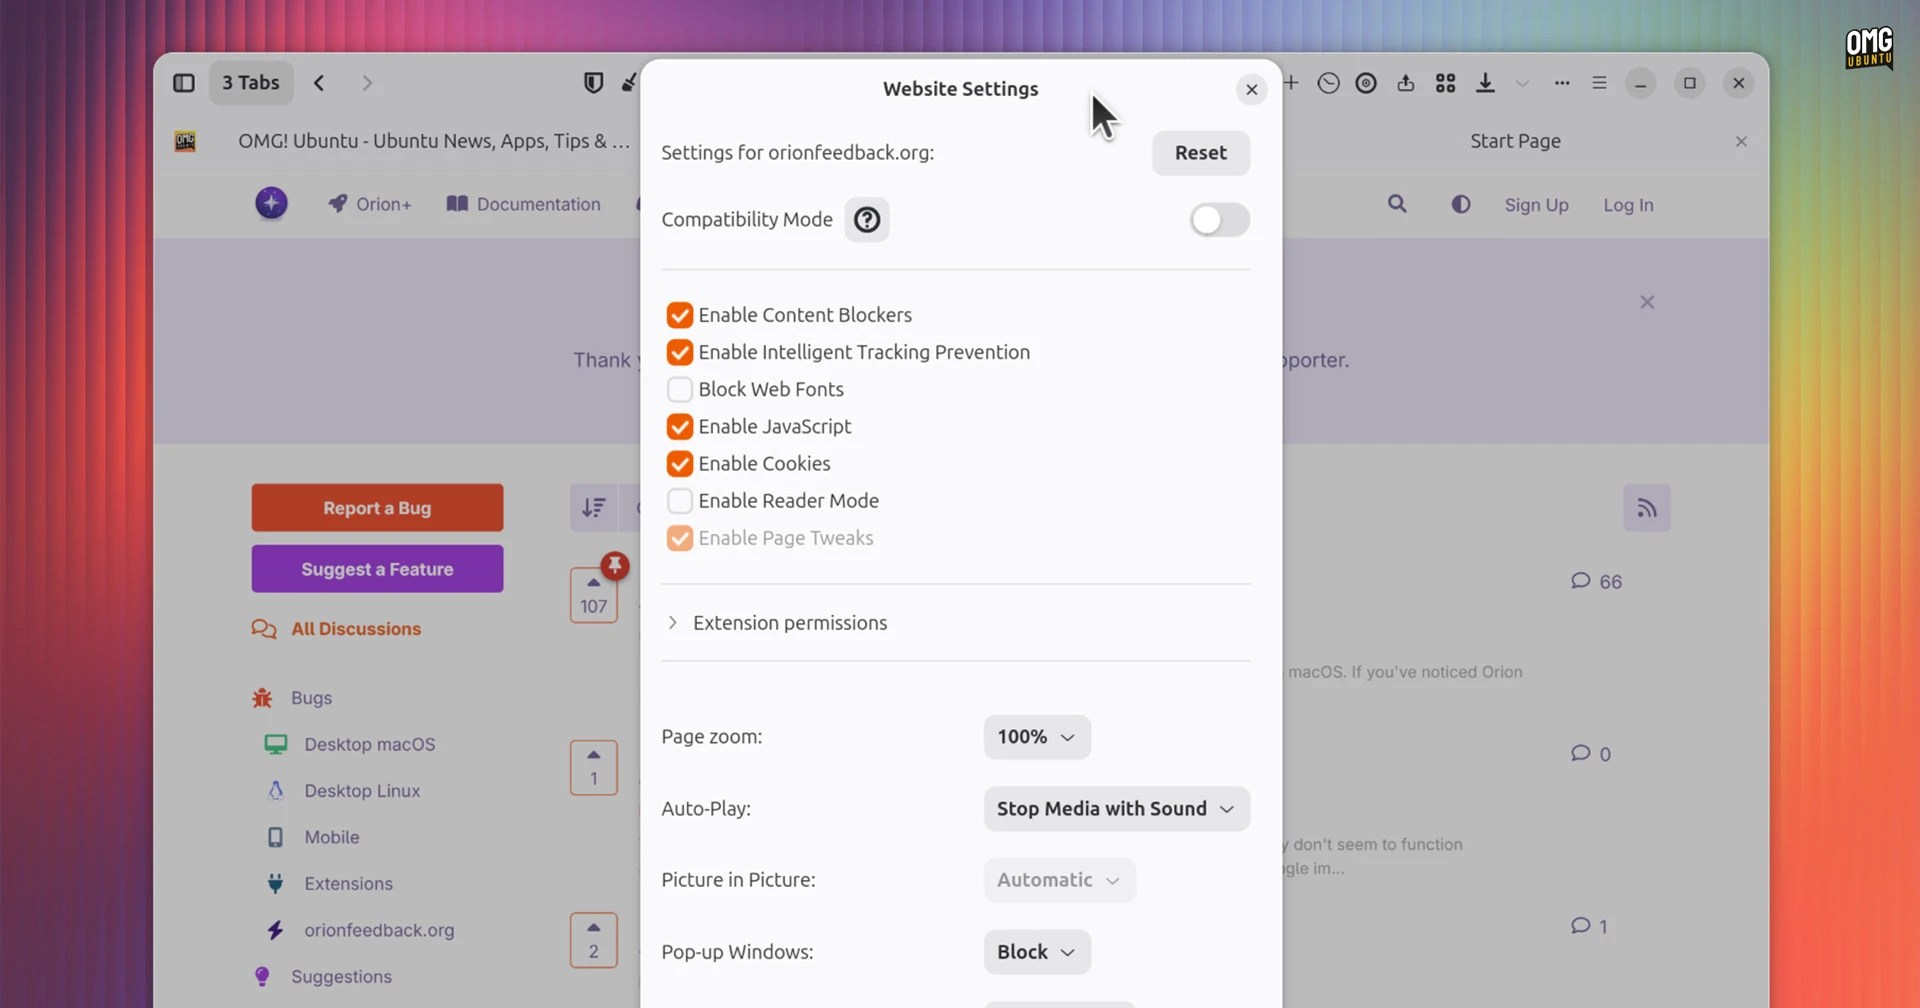Uncheck Enable Intelligent Tracking Prevention
Viewport: 1920px width, 1008px height.
coord(680,352)
